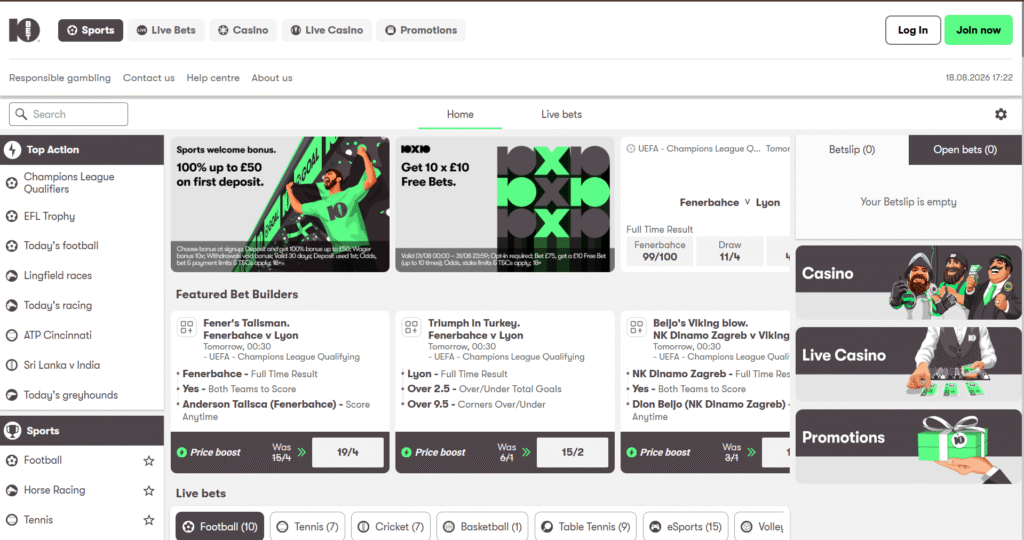This screenshot has height=540, width=1024.
Task: Open Today's football in sidebar
Action: pos(82,246)
